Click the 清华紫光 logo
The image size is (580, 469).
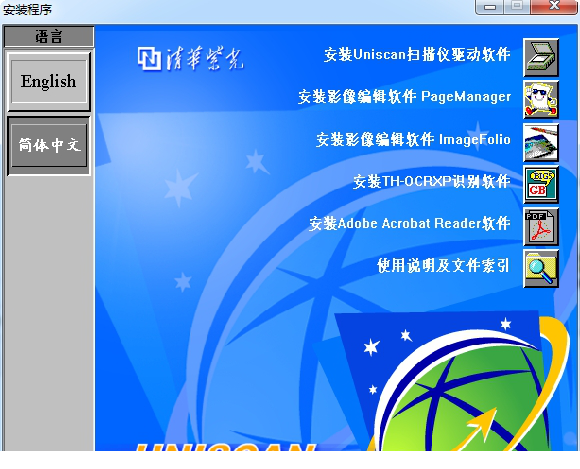pyautogui.click(x=190, y=58)
